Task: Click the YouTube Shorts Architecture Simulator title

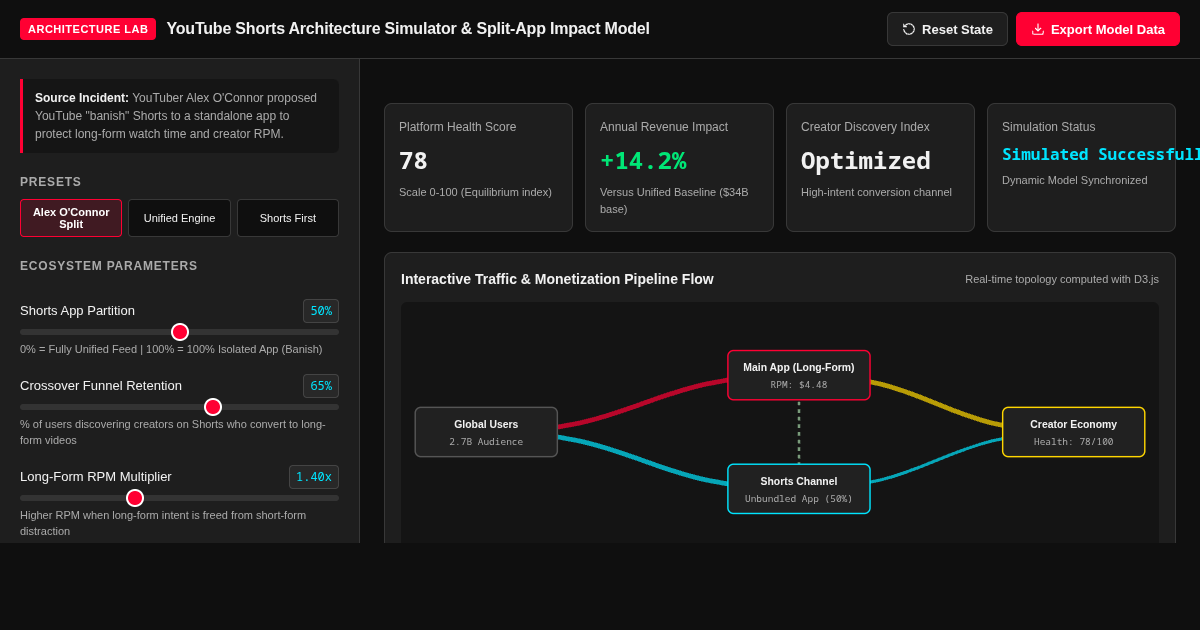Action: [x=408, y=29]
